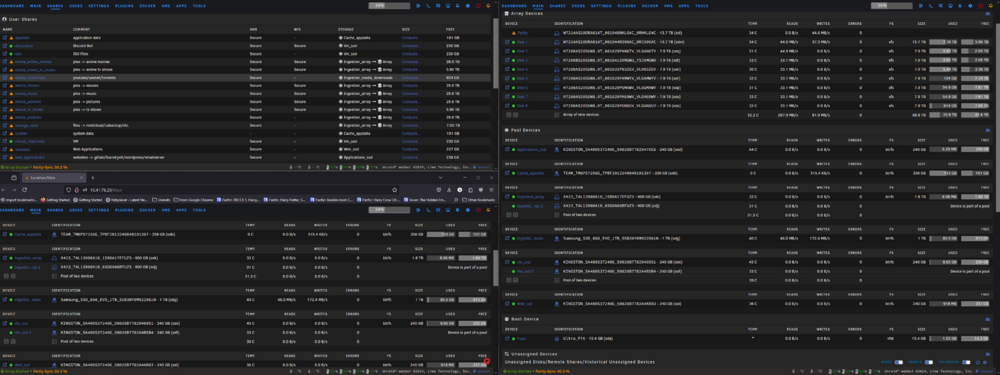Show more bookmarks overflow chevron in Firefox
The height and width of the screenshot is (375, 1000).
(x=455, y=200)
